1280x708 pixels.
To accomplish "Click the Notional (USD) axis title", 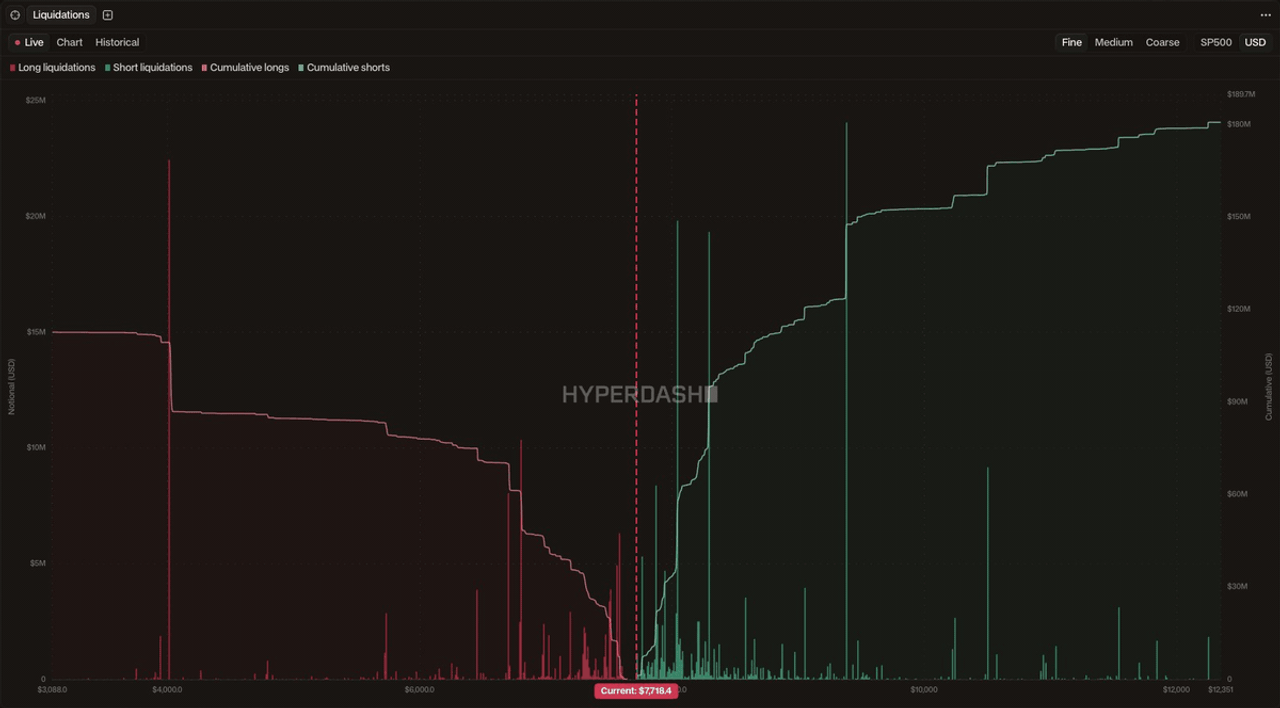I will (12, 388).
